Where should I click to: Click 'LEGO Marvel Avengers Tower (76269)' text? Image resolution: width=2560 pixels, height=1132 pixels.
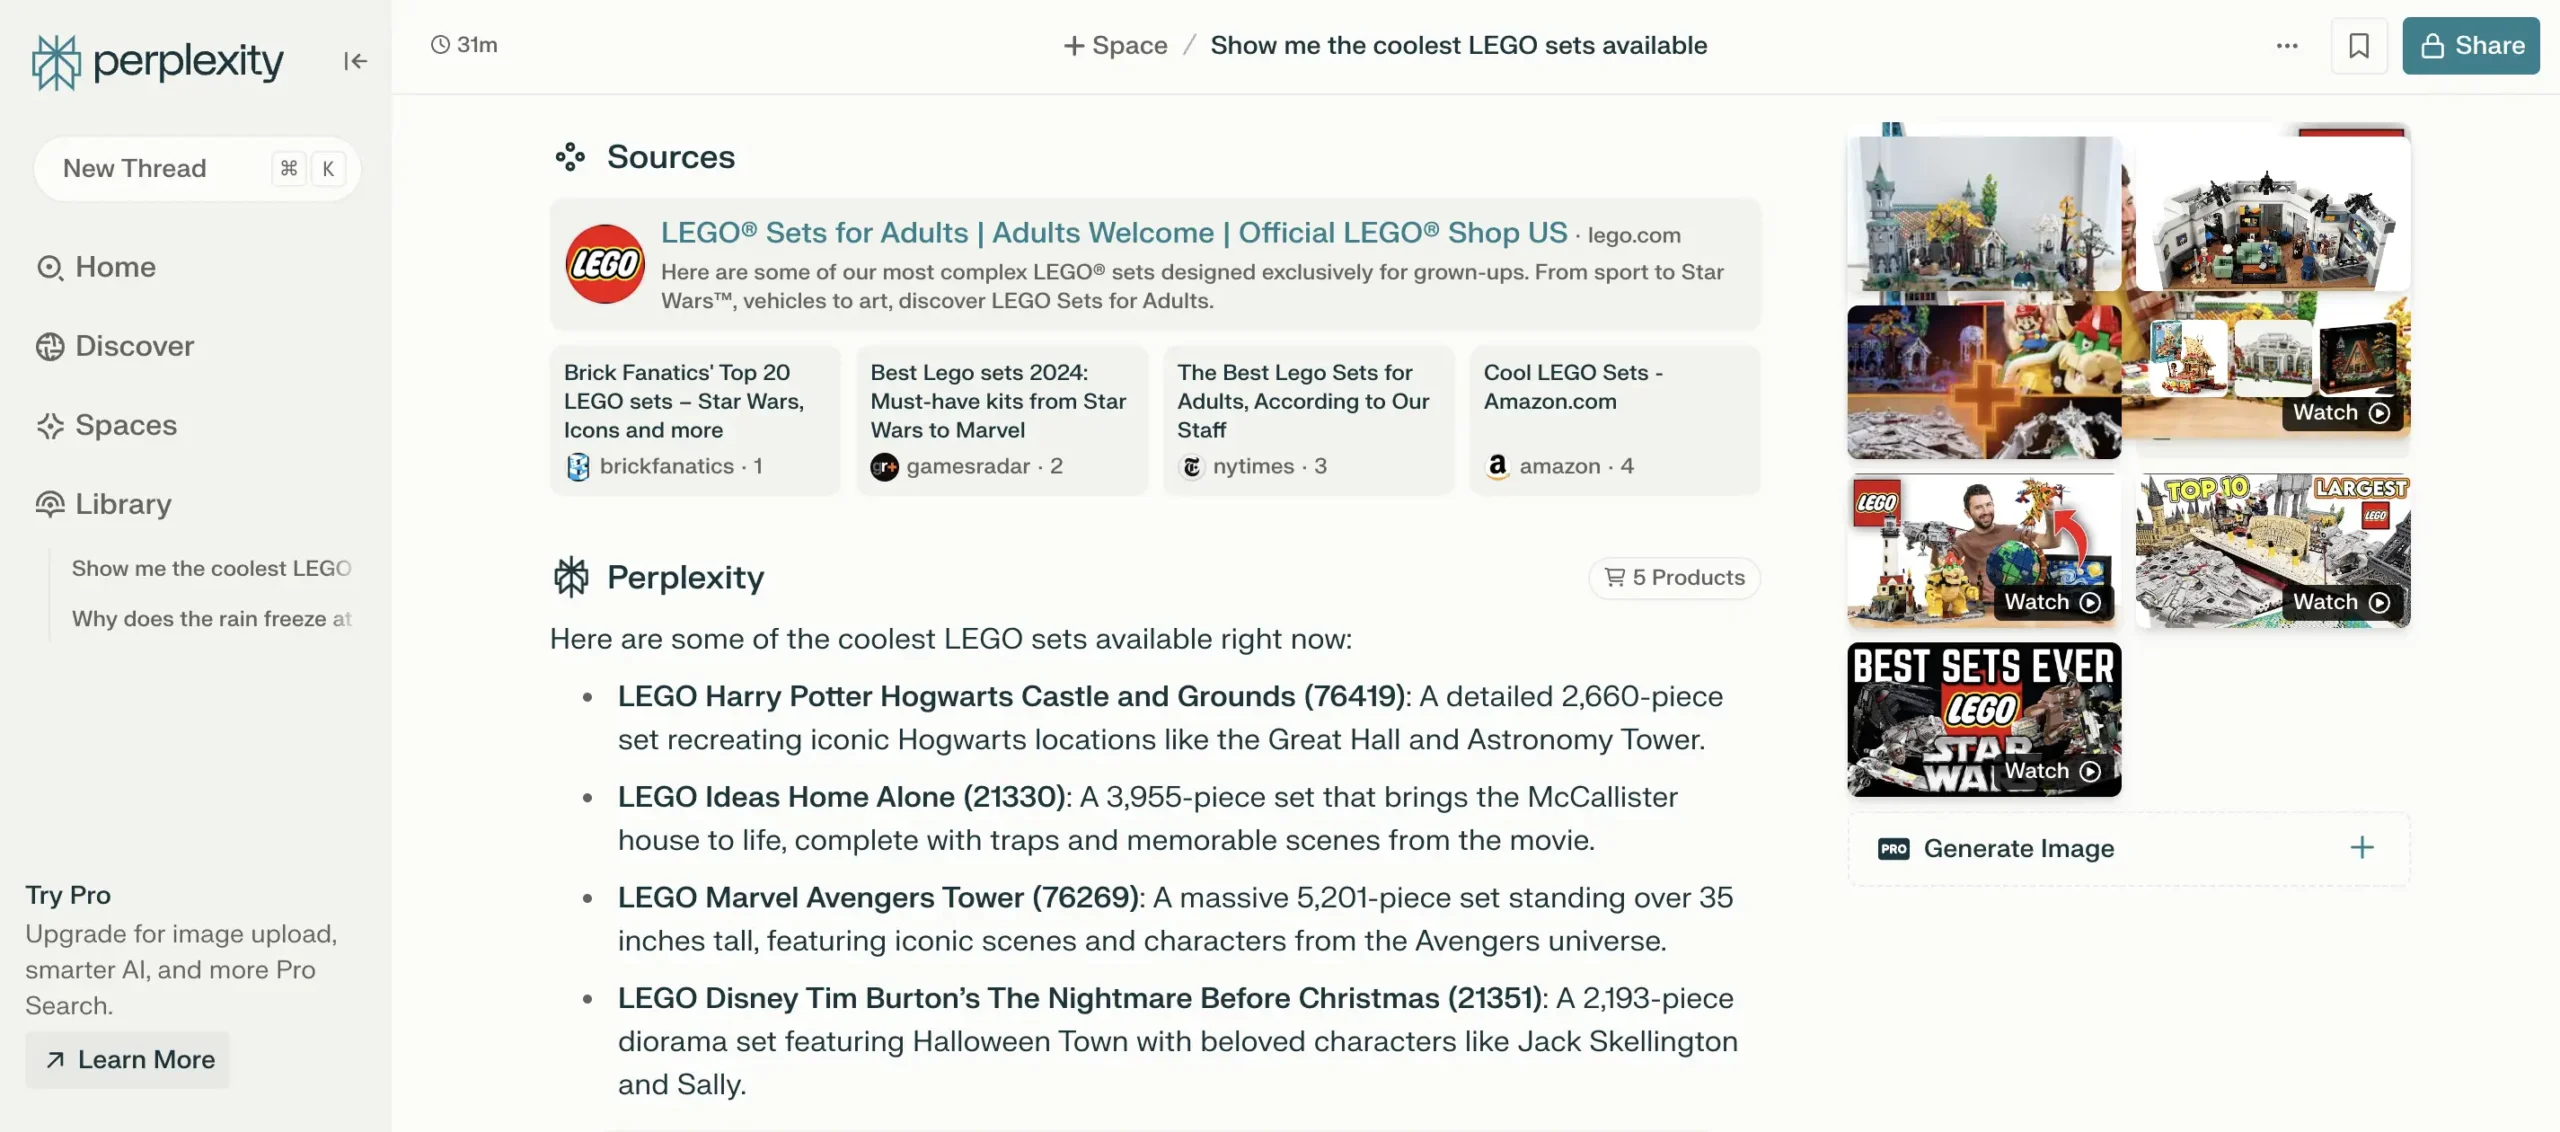click(x=878, y=898)
